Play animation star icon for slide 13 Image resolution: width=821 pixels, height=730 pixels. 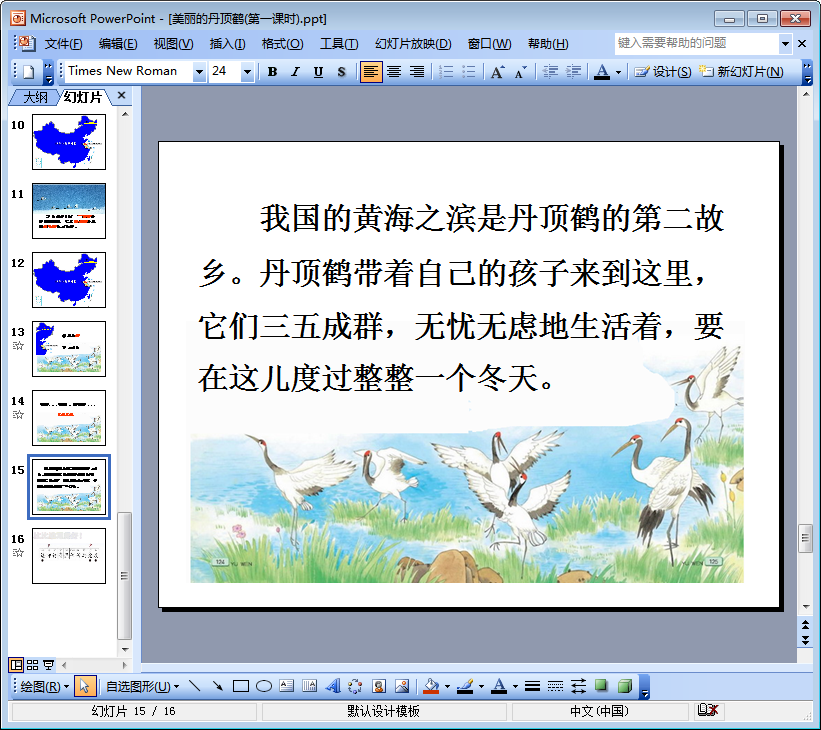(x=18, y=346)
